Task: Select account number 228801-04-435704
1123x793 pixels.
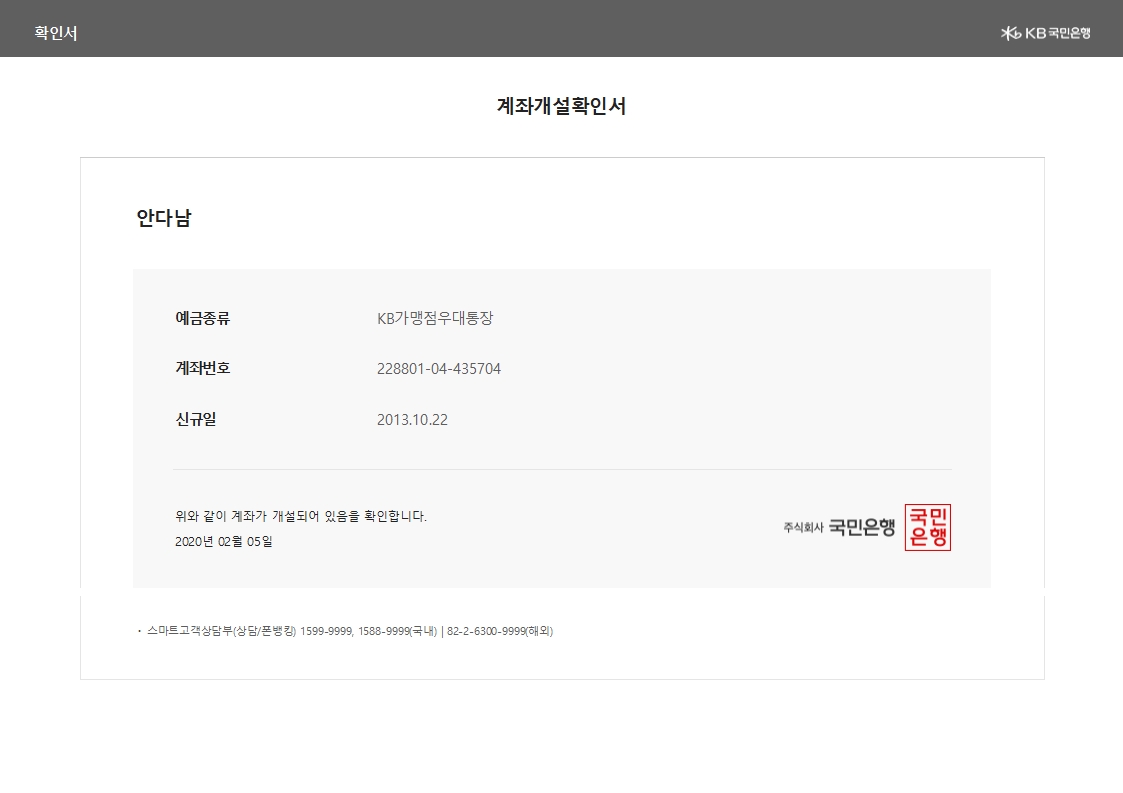Action: 439,369
